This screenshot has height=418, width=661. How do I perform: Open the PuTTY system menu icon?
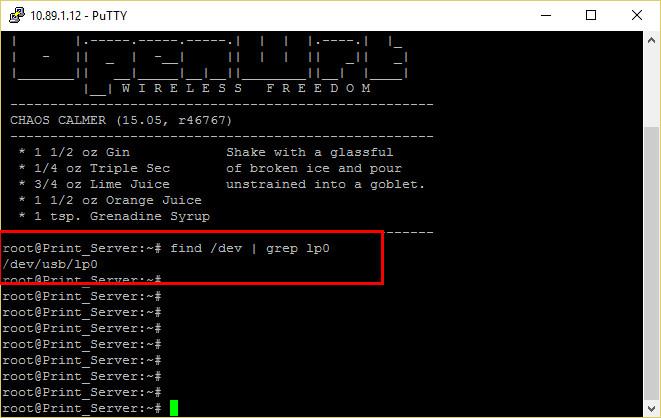tap(17, 16)
